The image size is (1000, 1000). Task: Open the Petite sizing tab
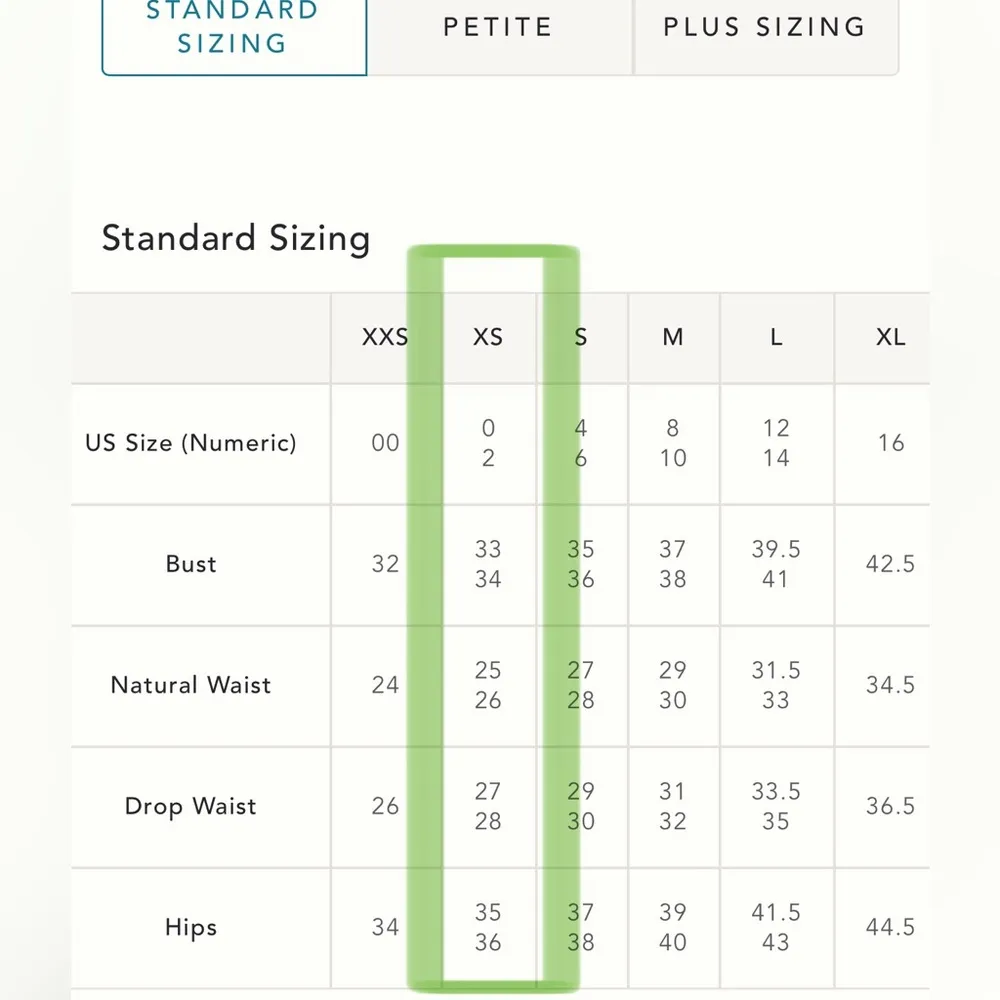(498, 28)
